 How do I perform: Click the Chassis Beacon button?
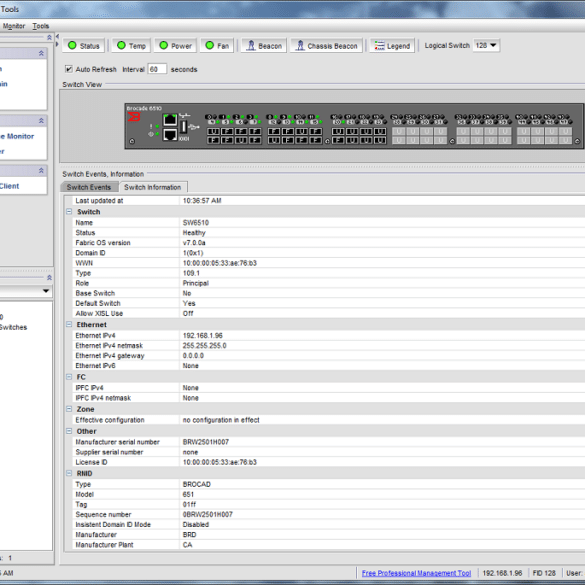(x=326, y=46)
